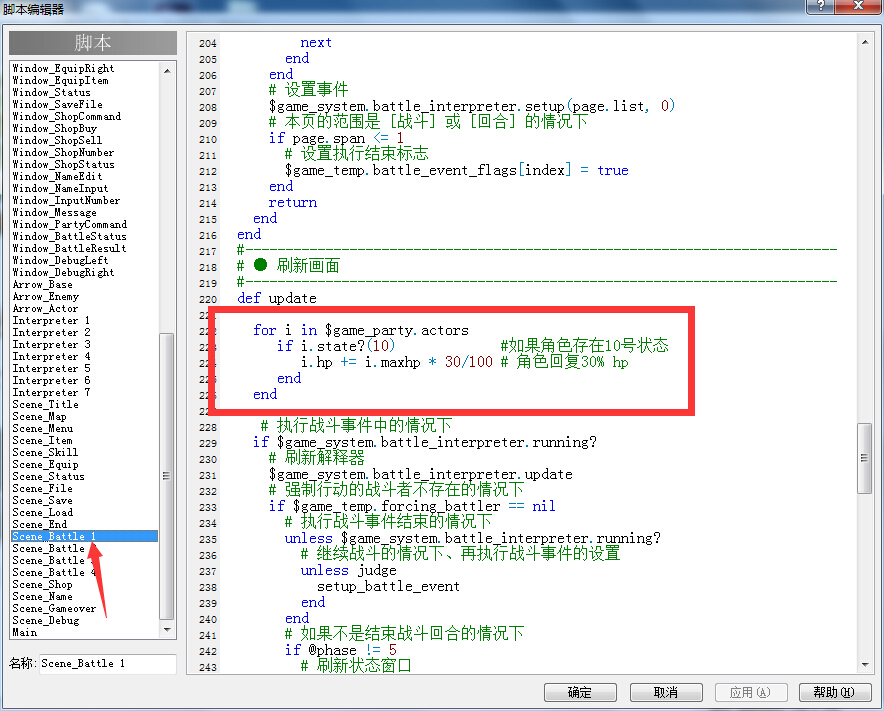The width and height of the screenshot is (884, 711).
Task: Select Window_EquipRight in script list
Action: tap(63, 68)
